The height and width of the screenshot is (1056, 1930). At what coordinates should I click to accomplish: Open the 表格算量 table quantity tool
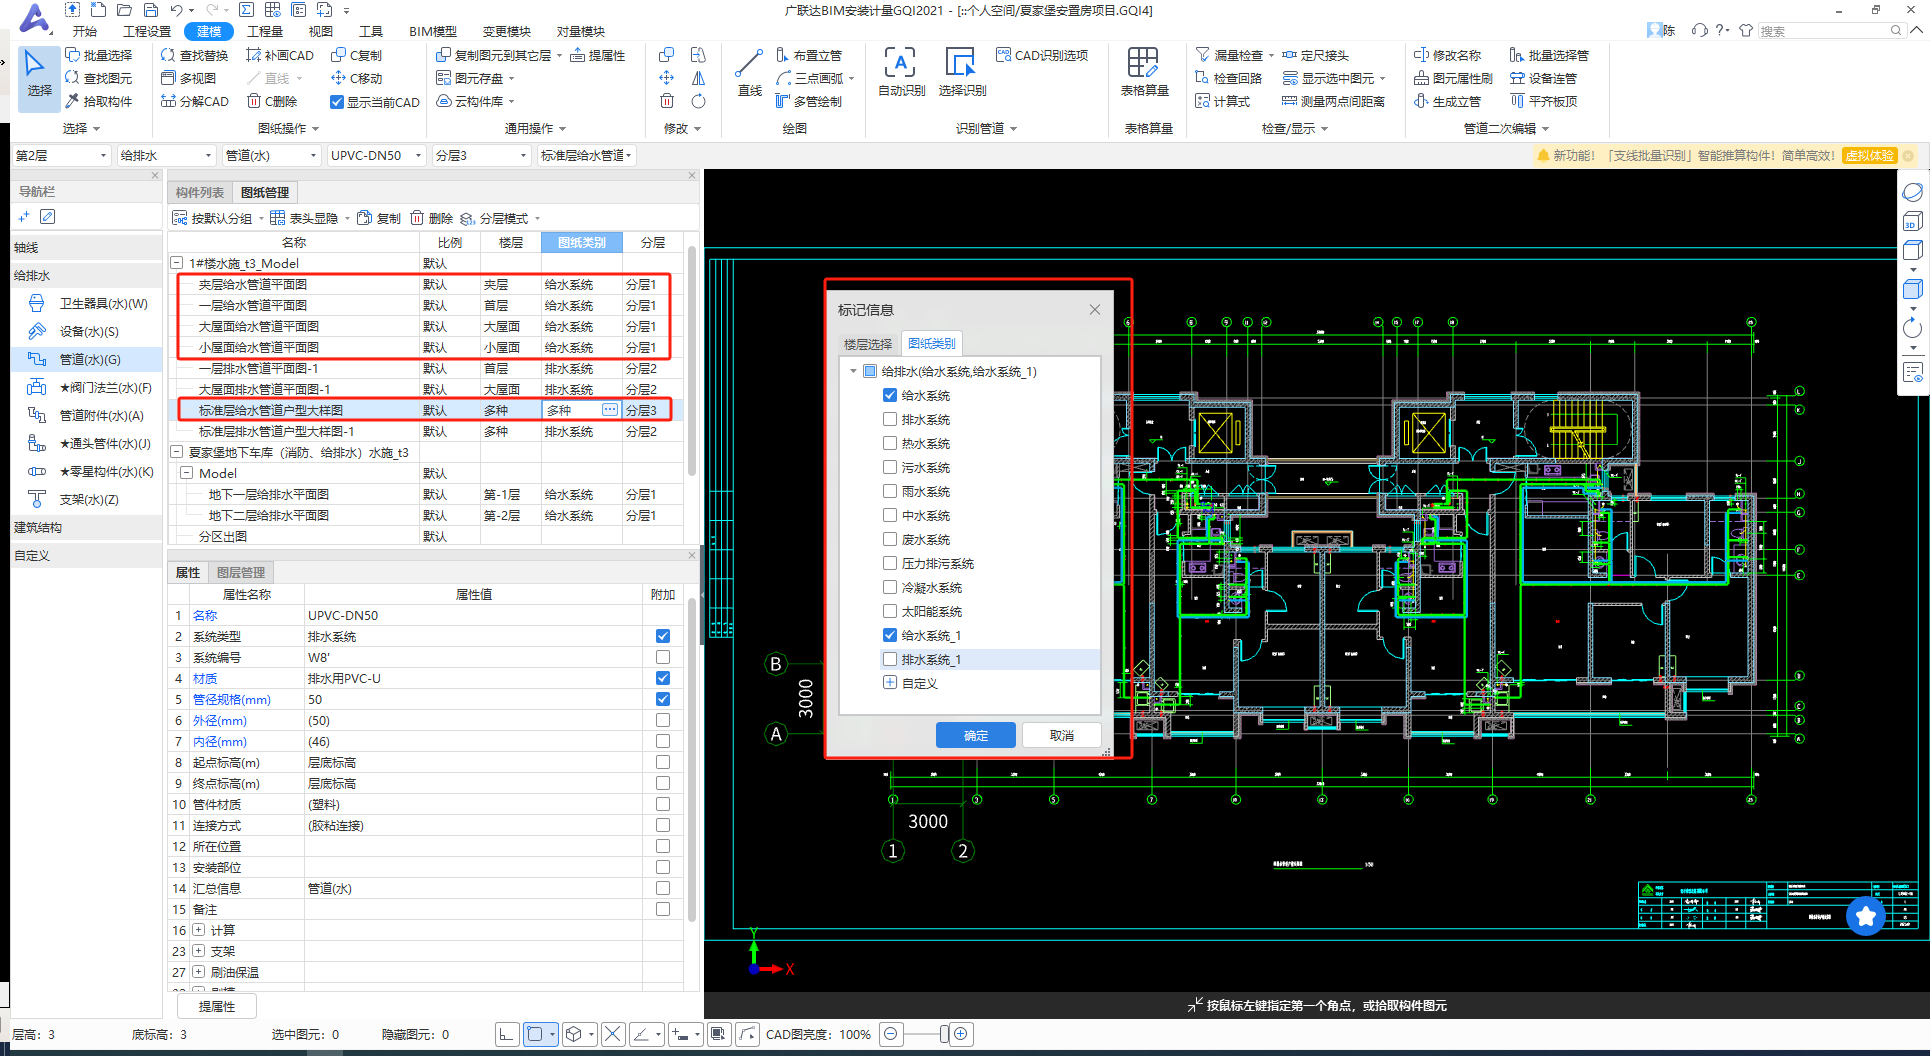[x=1144, y=74]
